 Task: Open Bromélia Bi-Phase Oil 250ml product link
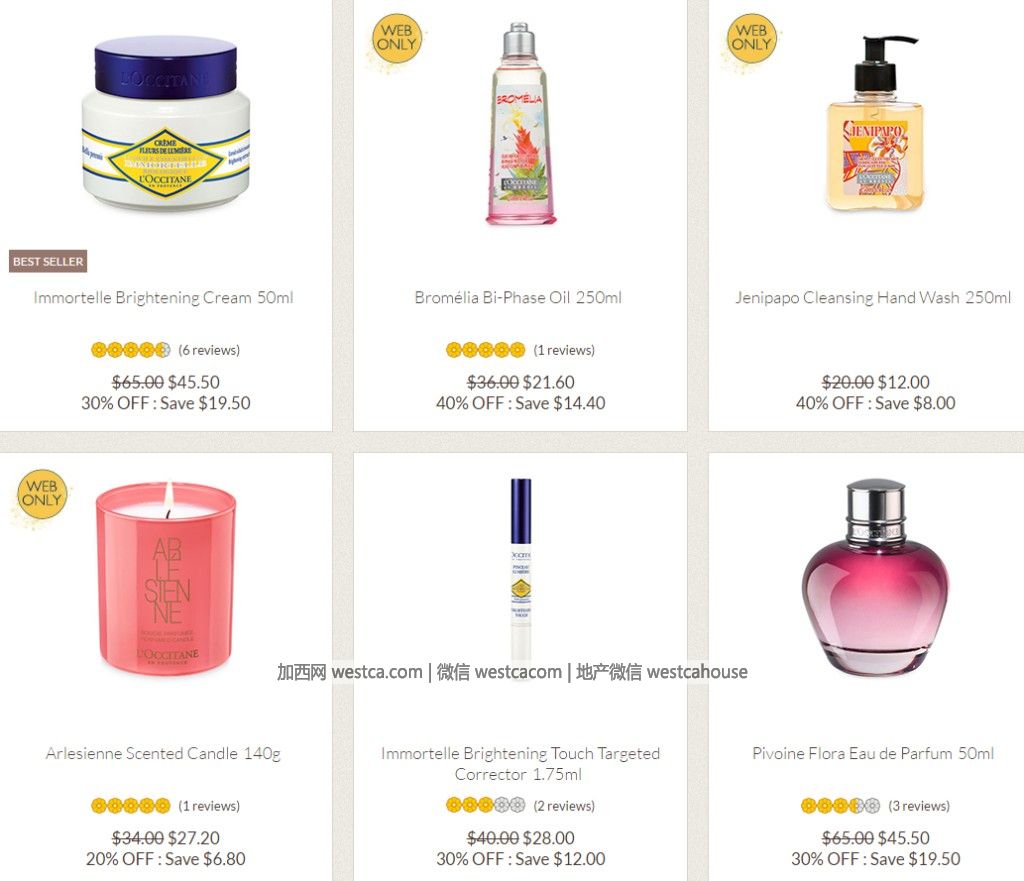coord(518,298)
